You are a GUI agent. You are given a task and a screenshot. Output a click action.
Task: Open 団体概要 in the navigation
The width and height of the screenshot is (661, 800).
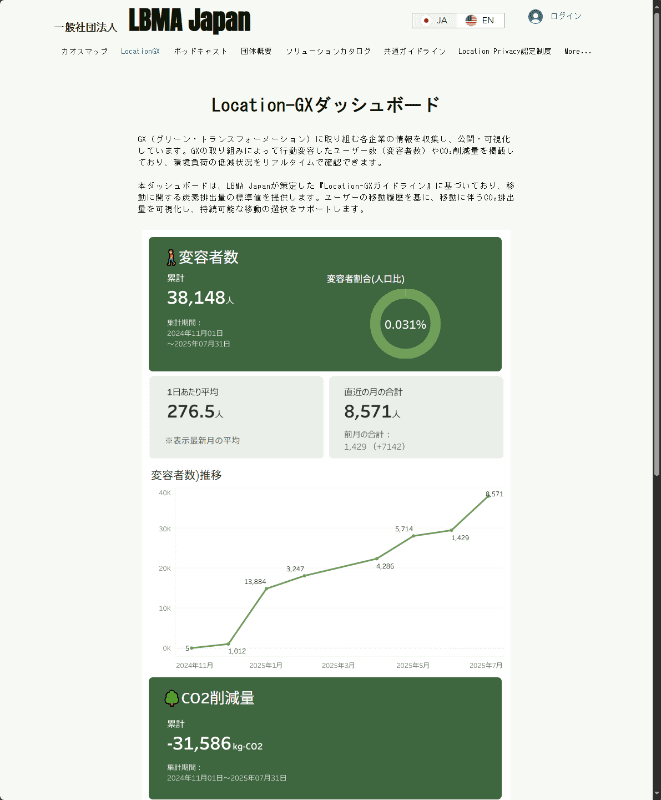tap(256, 52)
